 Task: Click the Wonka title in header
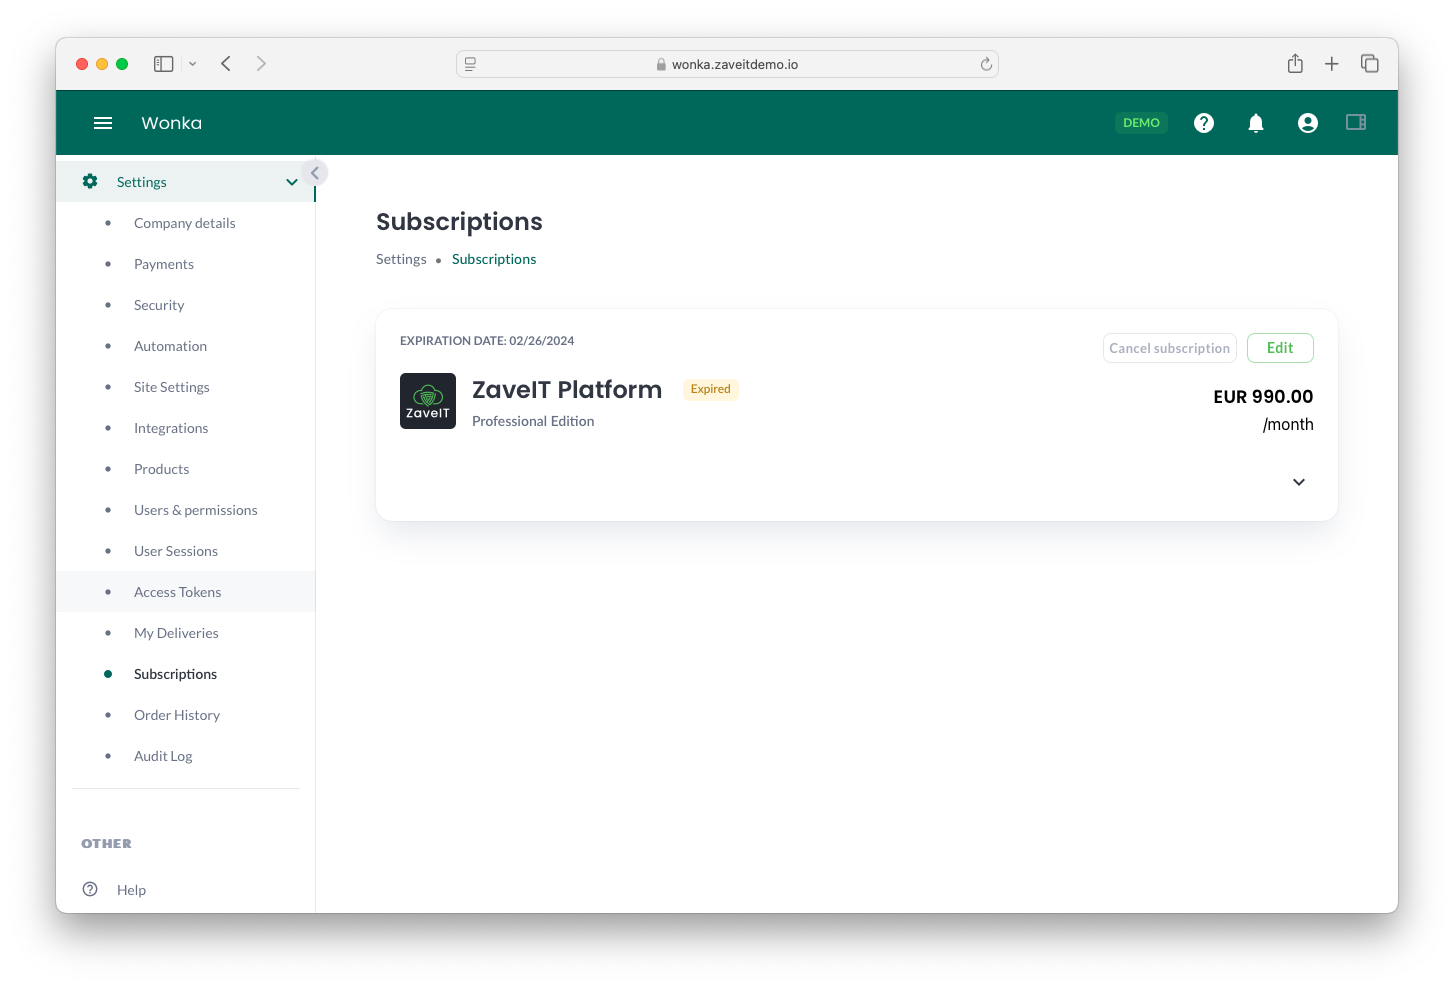(172, 123)
